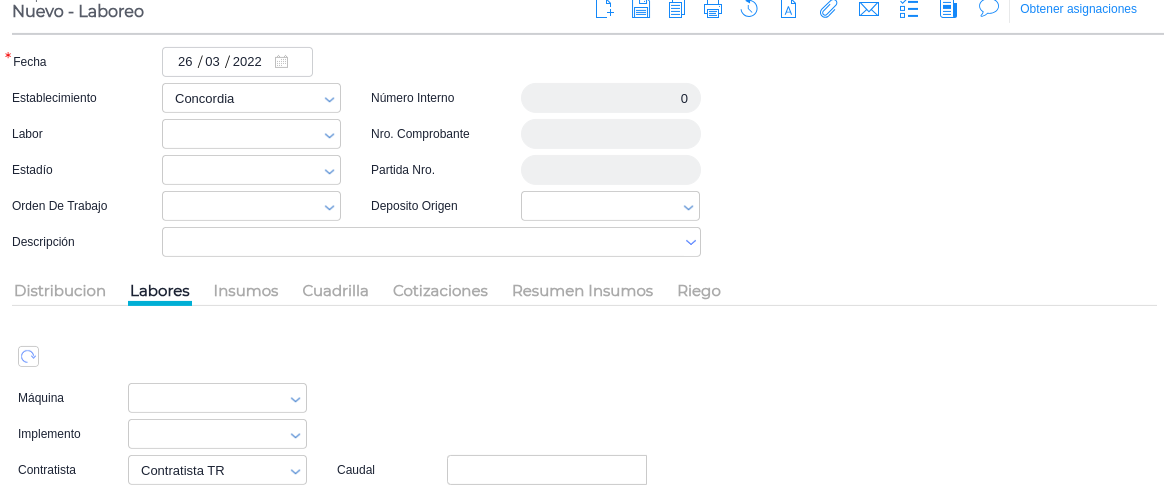Click into the Caudal input field
The height and width of the screenshot is (497, 1164).
point(547,470)
